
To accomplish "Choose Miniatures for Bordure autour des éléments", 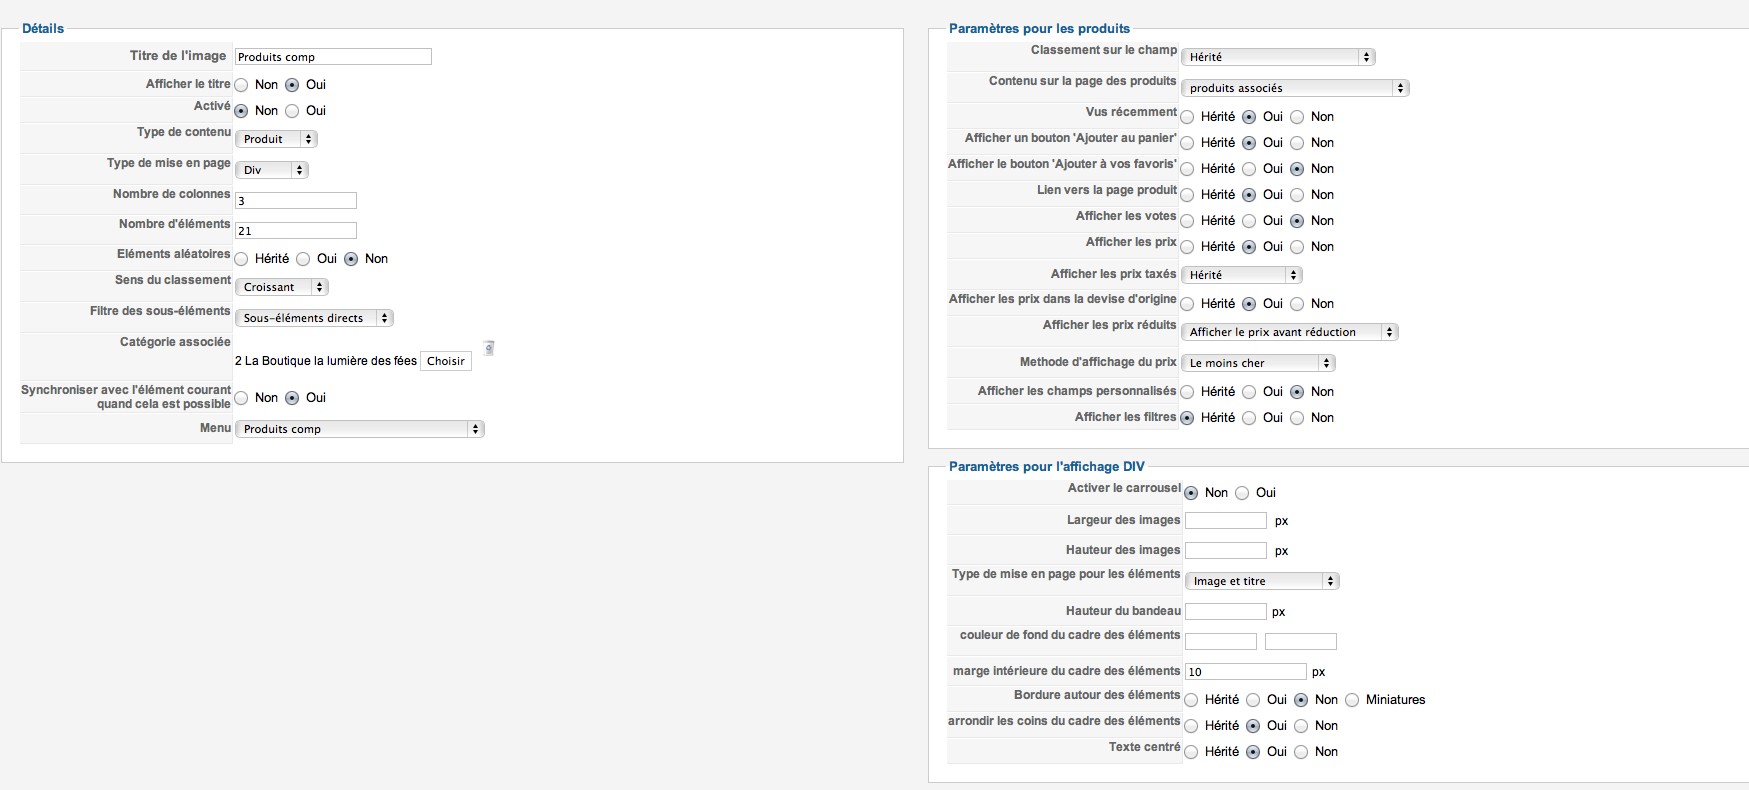I will (x=1352, y=700).
